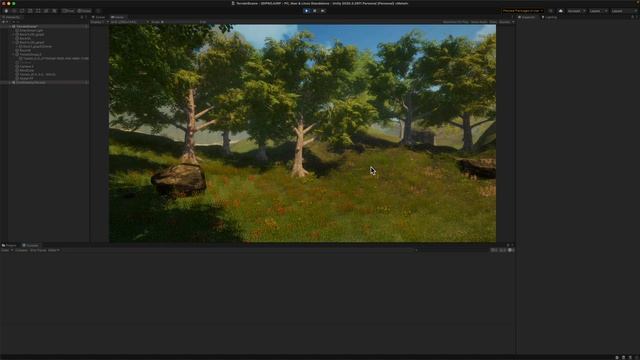The height and width of the screenshot is (360, 640).
Task: Toggle Global/Local handle rotation
Action: pyautogui.click(x=84, y=11)
